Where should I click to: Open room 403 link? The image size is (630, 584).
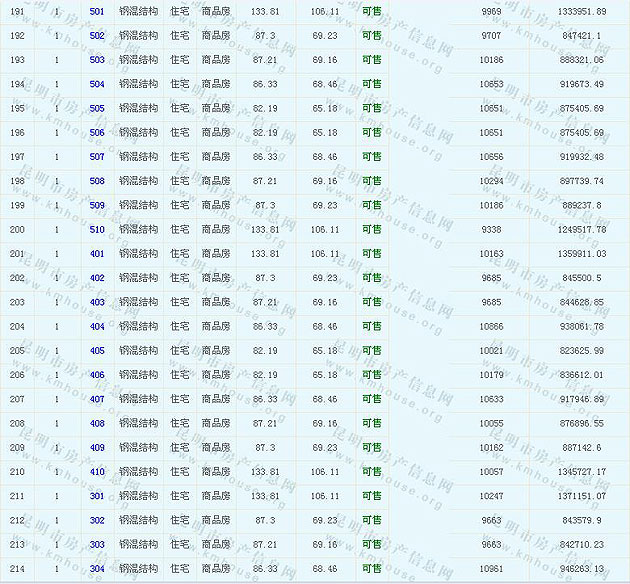click(96, 302)
